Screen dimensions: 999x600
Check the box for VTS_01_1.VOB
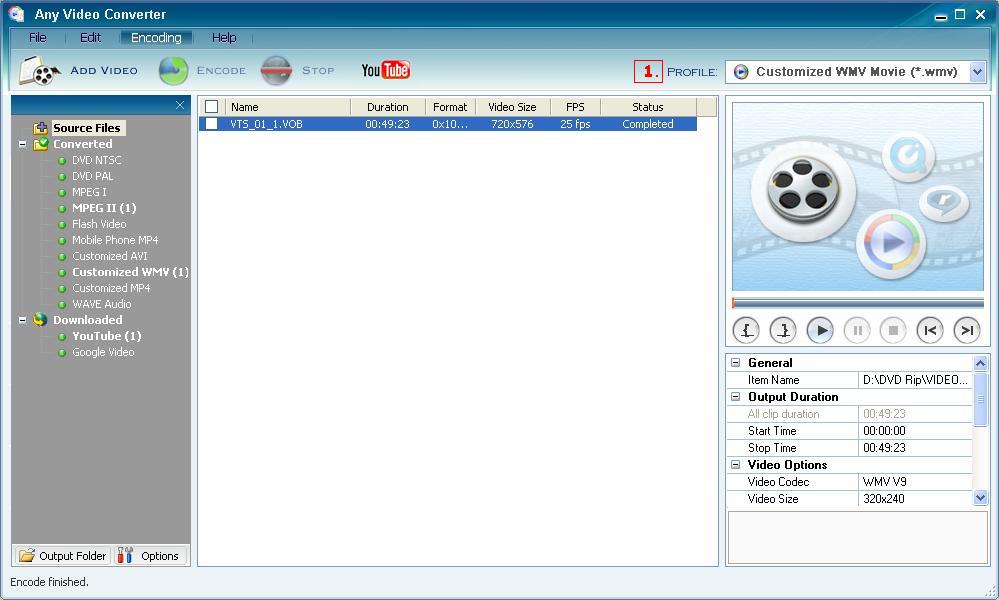tap(212, 124)
